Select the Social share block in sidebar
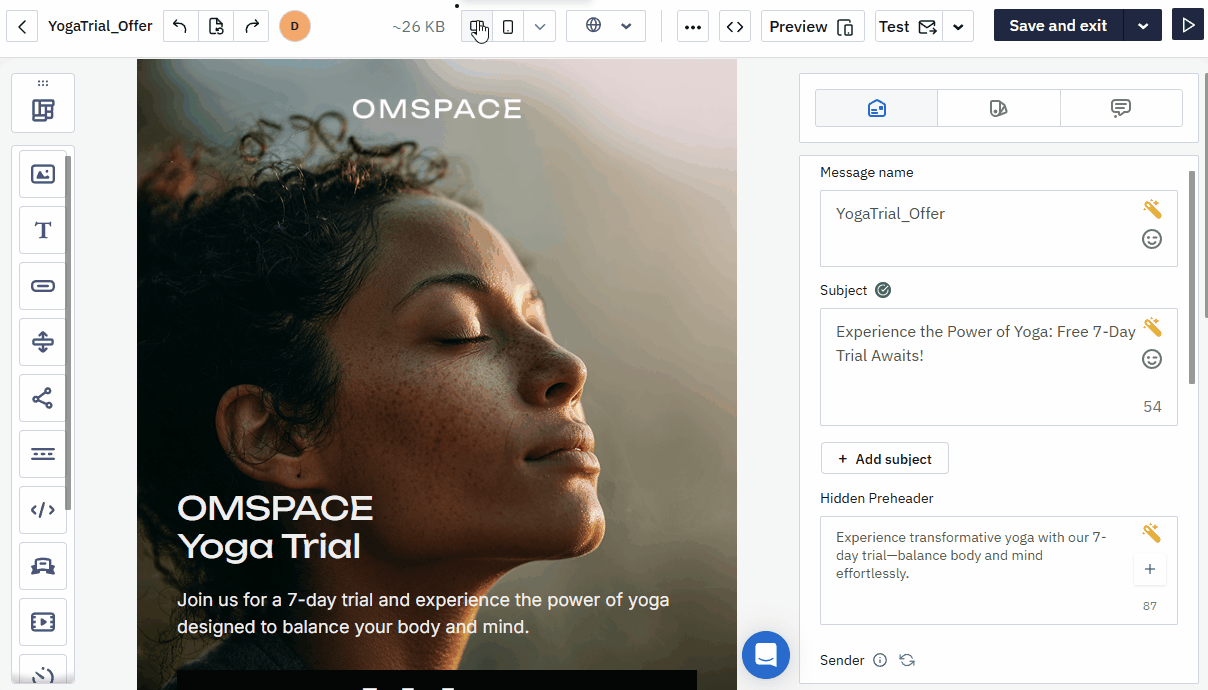 point(43,398)
